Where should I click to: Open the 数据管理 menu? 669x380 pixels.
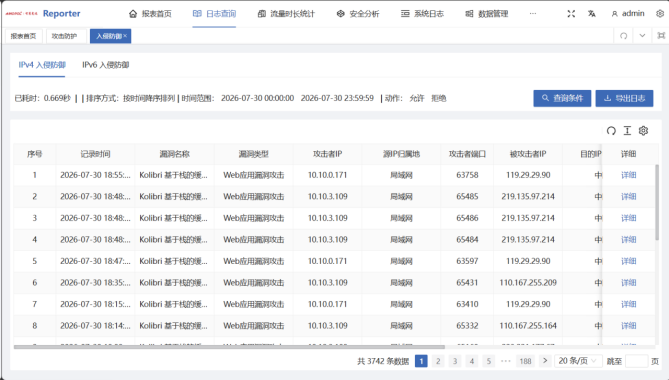pos(486,14)
